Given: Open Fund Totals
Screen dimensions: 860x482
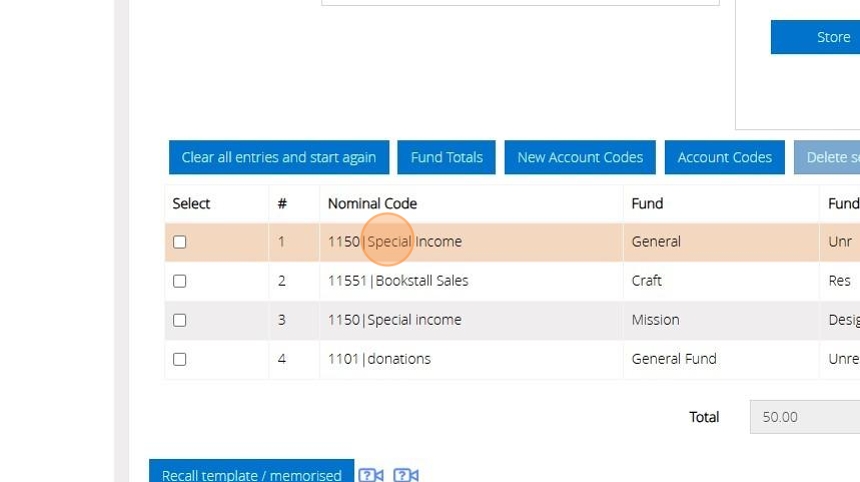Looking at the screenshot, I should coord(446,157).
